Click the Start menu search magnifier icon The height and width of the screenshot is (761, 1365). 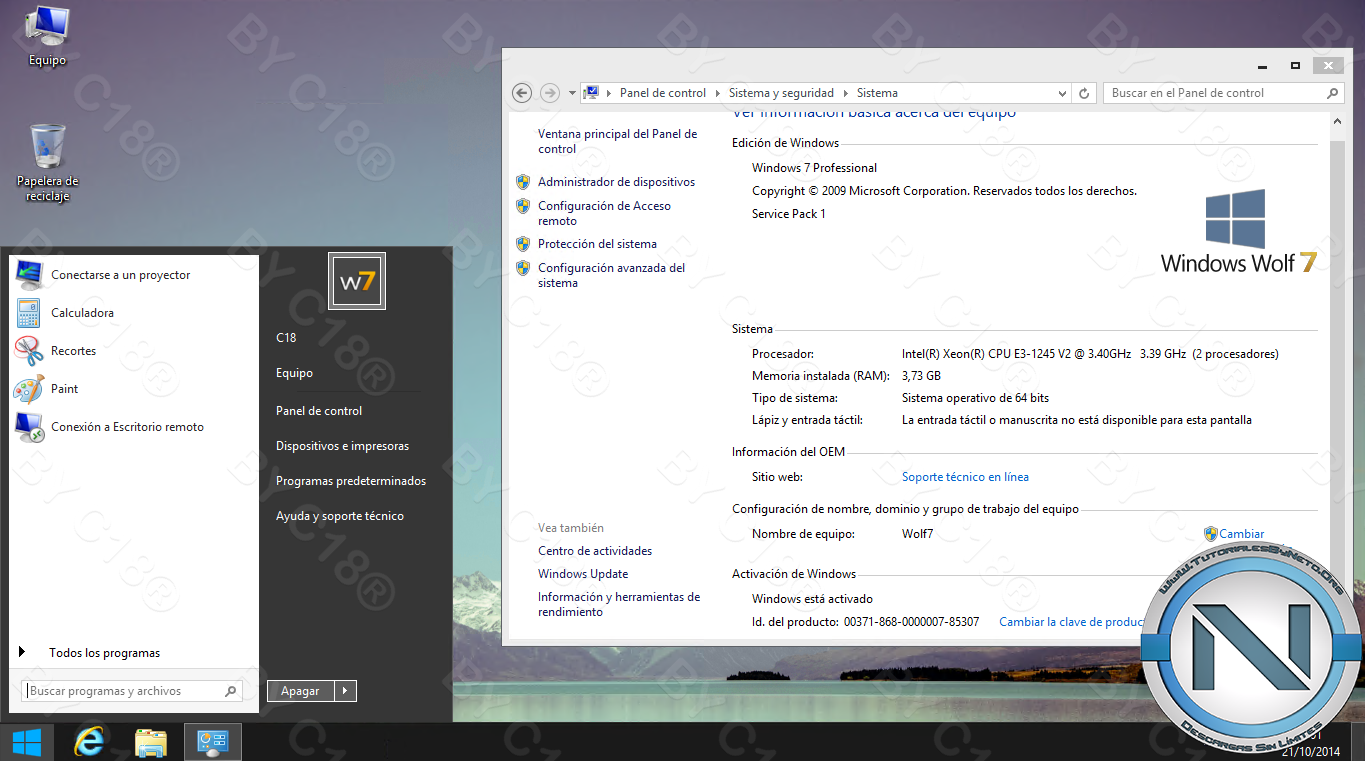pyautogui.click(x=230, y=691)
